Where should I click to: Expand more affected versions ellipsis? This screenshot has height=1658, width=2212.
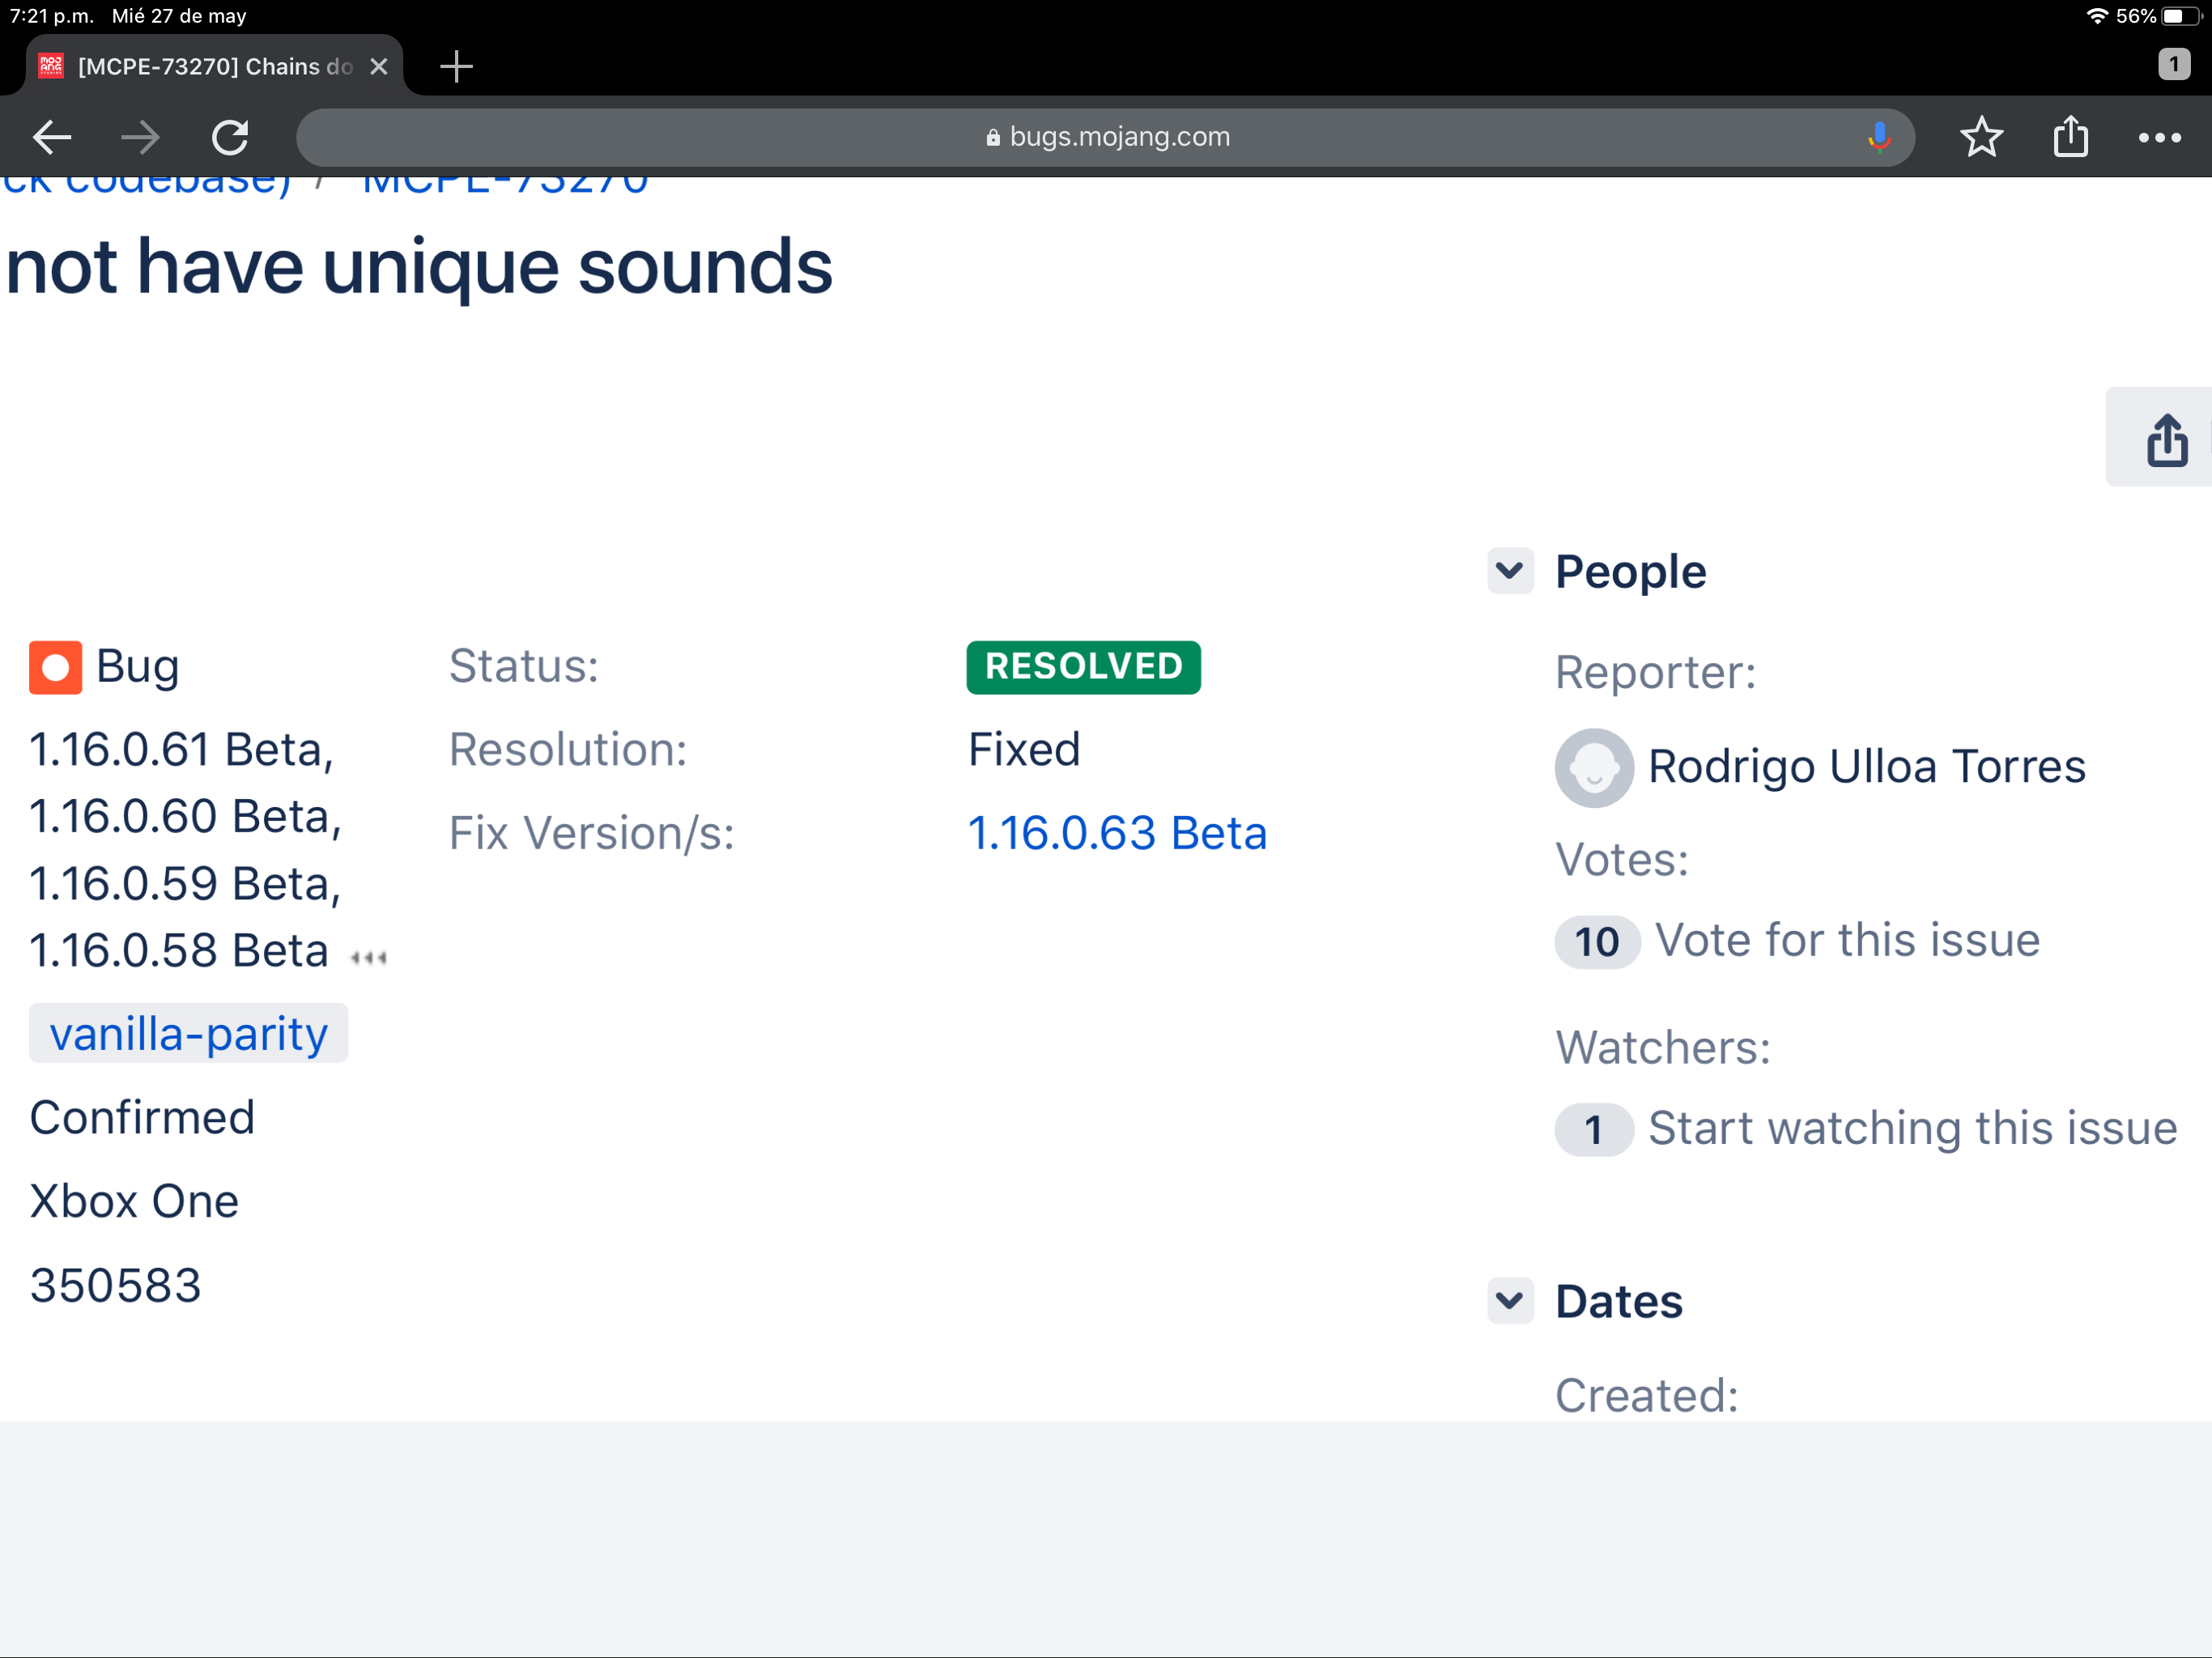click(369, 958)
